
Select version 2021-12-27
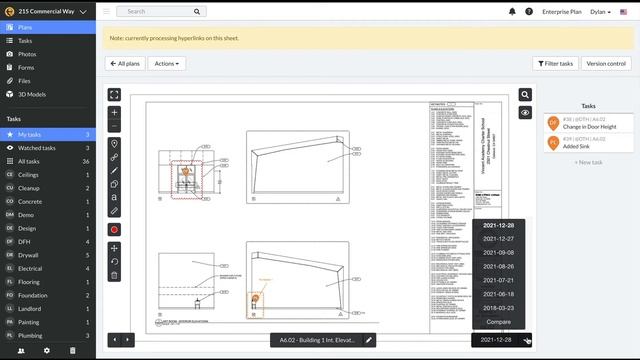click(498, 239)
